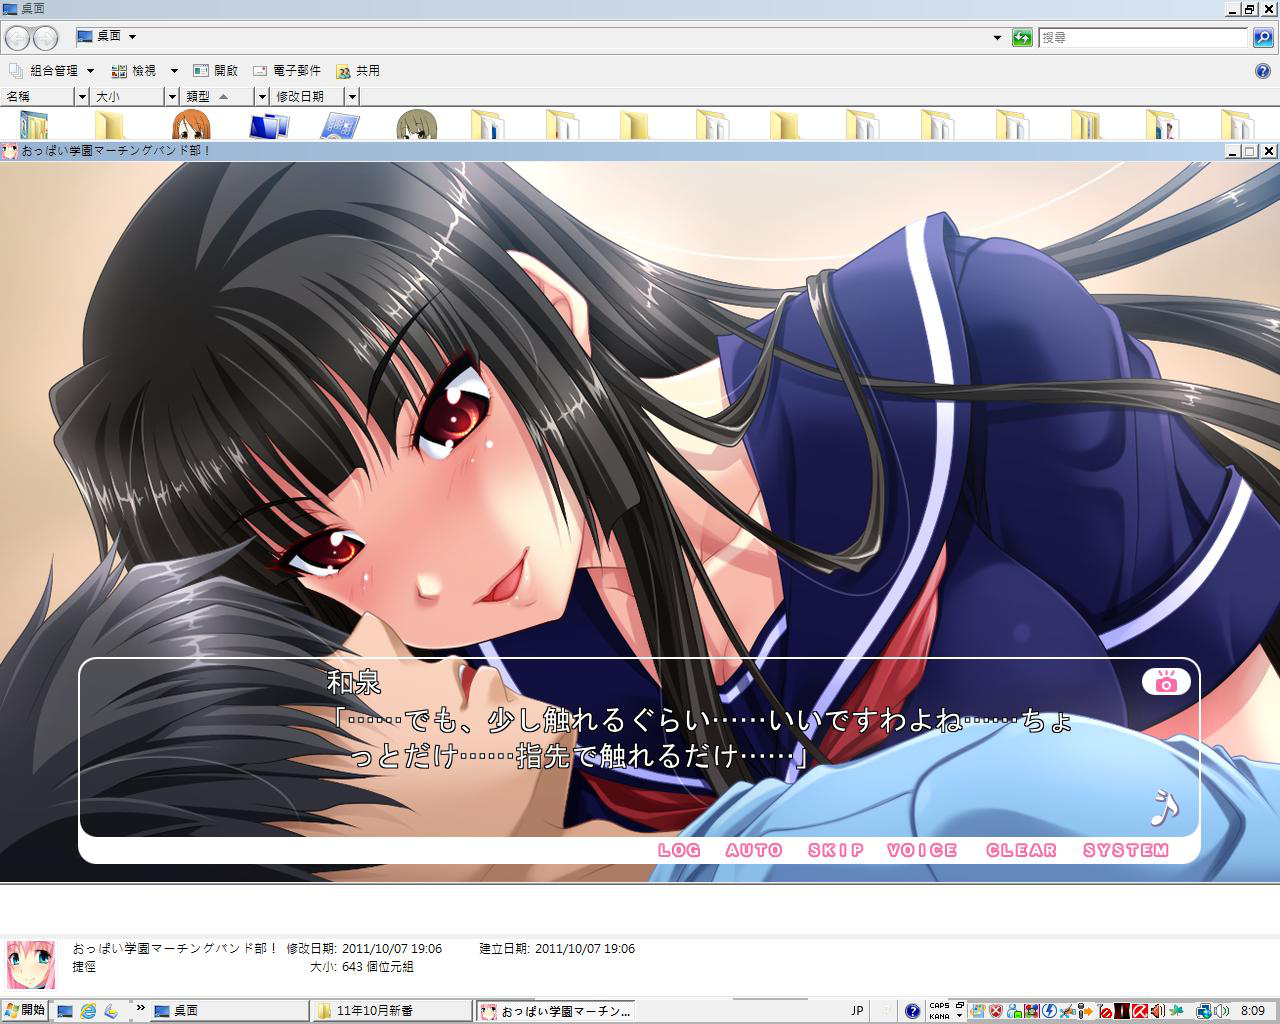Click the 開始 Start button
Image resolution: width=1280 pixels, height=1024 pixels.
[x=25, y=1010]
